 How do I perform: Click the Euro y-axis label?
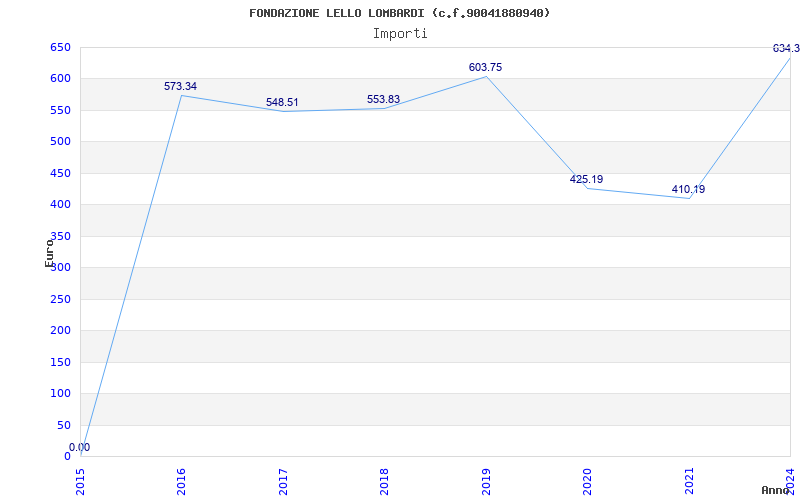49,253
